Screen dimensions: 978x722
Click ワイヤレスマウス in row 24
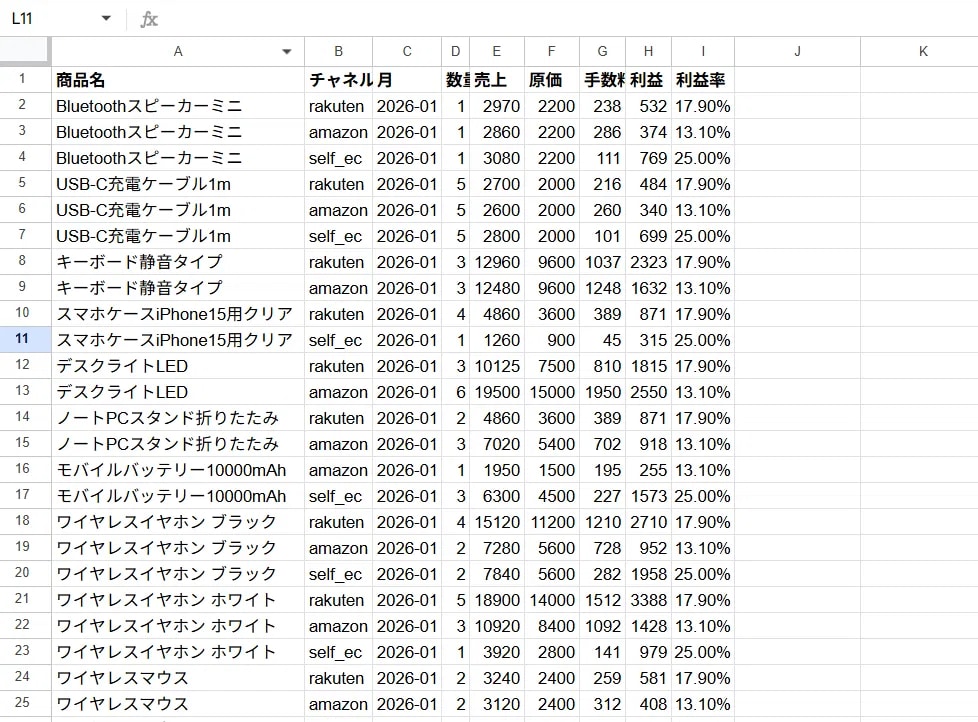pyautogui.click(x=178, y=678)
